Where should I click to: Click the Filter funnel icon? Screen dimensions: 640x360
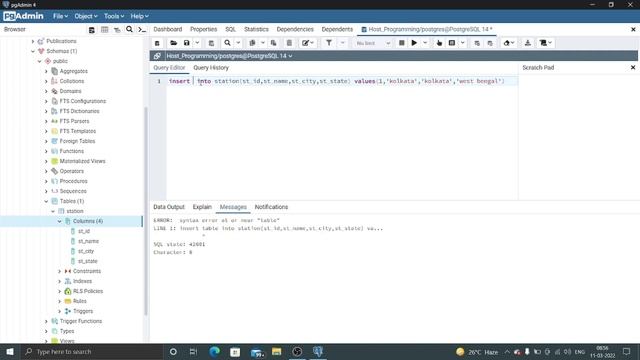point(329,43)
